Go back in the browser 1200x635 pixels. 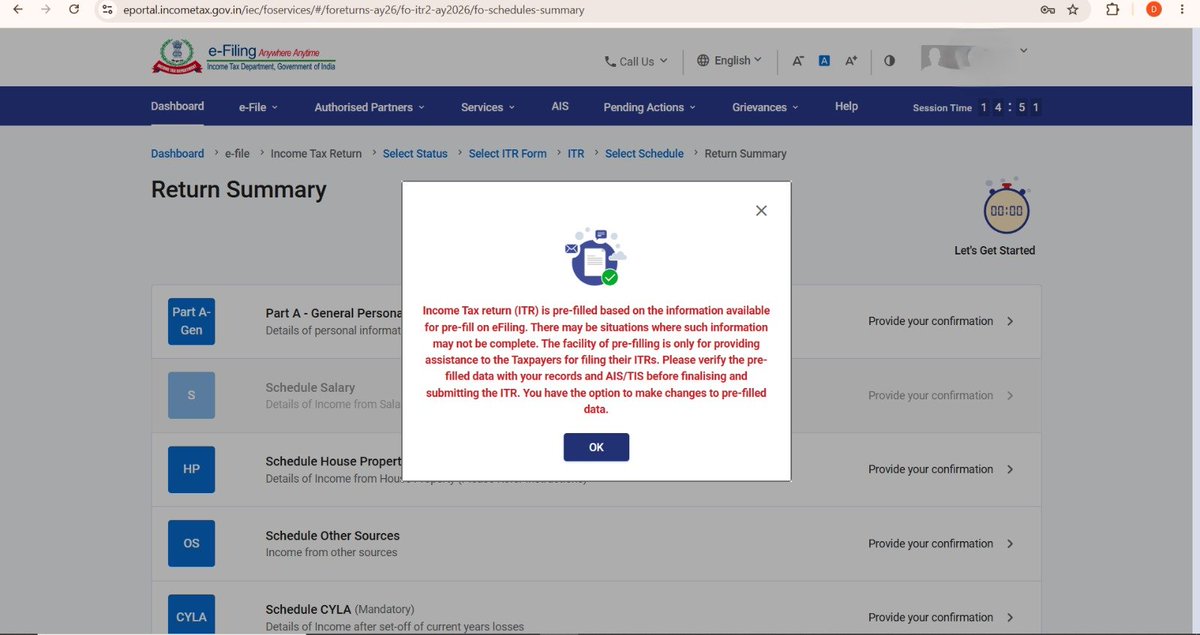pyautogui.click(x=17, y=10)
